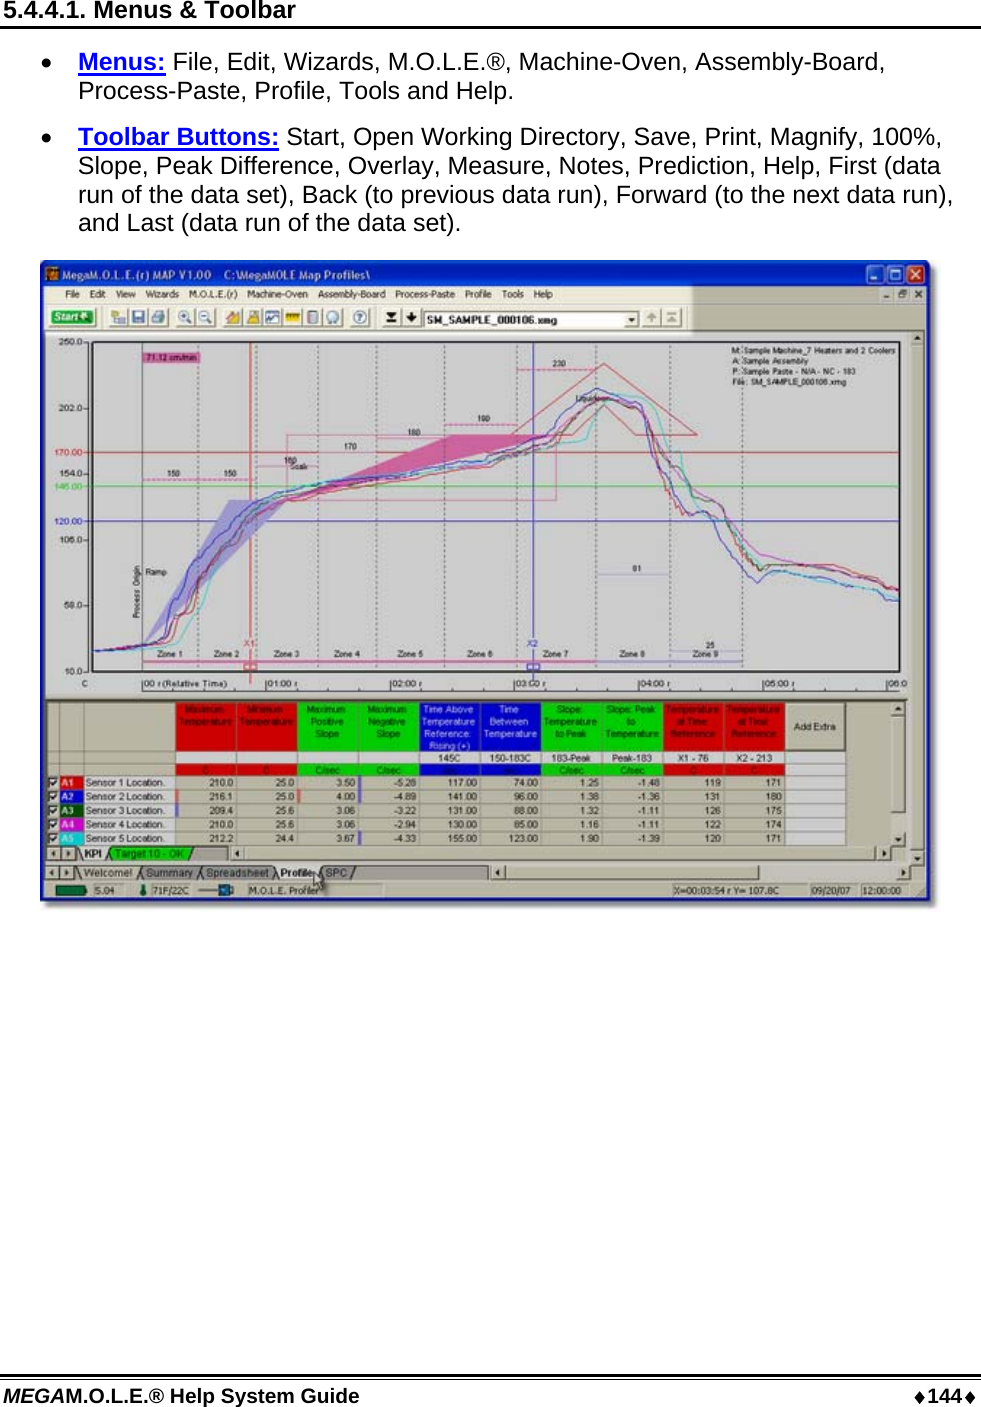Click the SM_SAMPLE_000106.xmg file name field
This screenshot has width=981, height=1407.
(525, 319)
